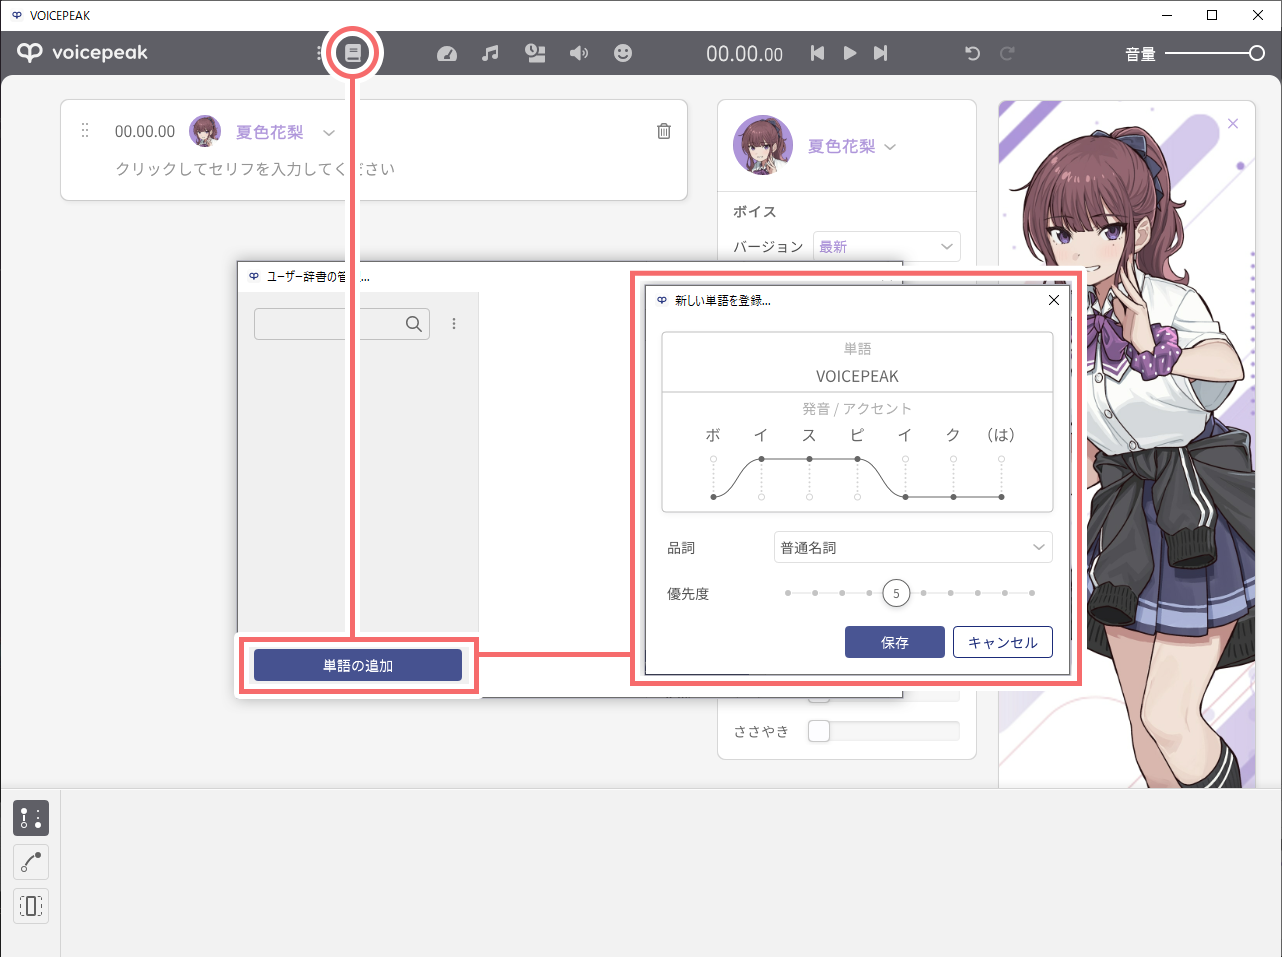1282x957 pixels.
Task: Click narrator avatar in the voice panel
Action: click(763, 145)
